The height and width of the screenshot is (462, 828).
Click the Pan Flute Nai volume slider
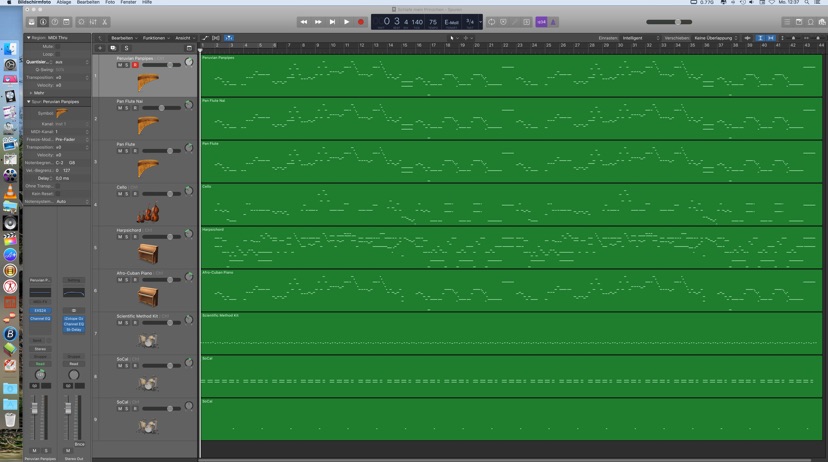tap(162, 108)
